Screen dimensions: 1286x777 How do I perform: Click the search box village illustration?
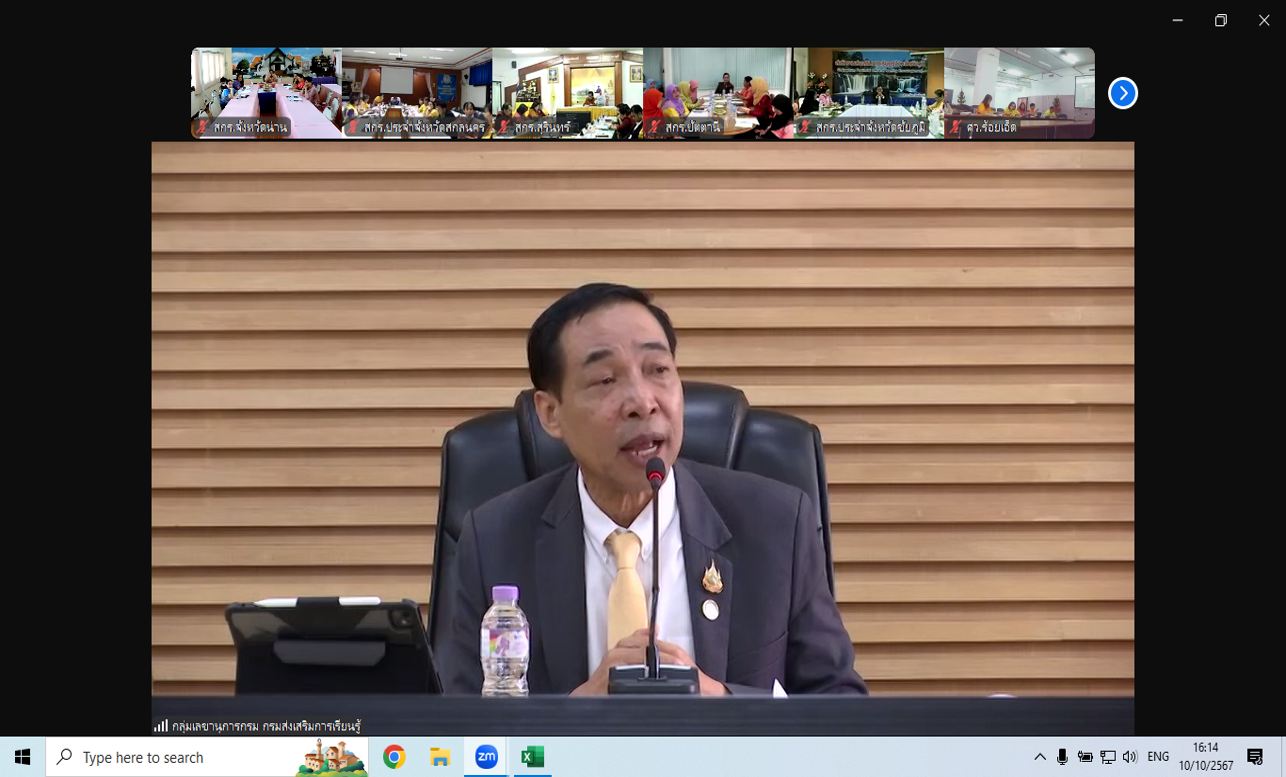tap(333, 757)
